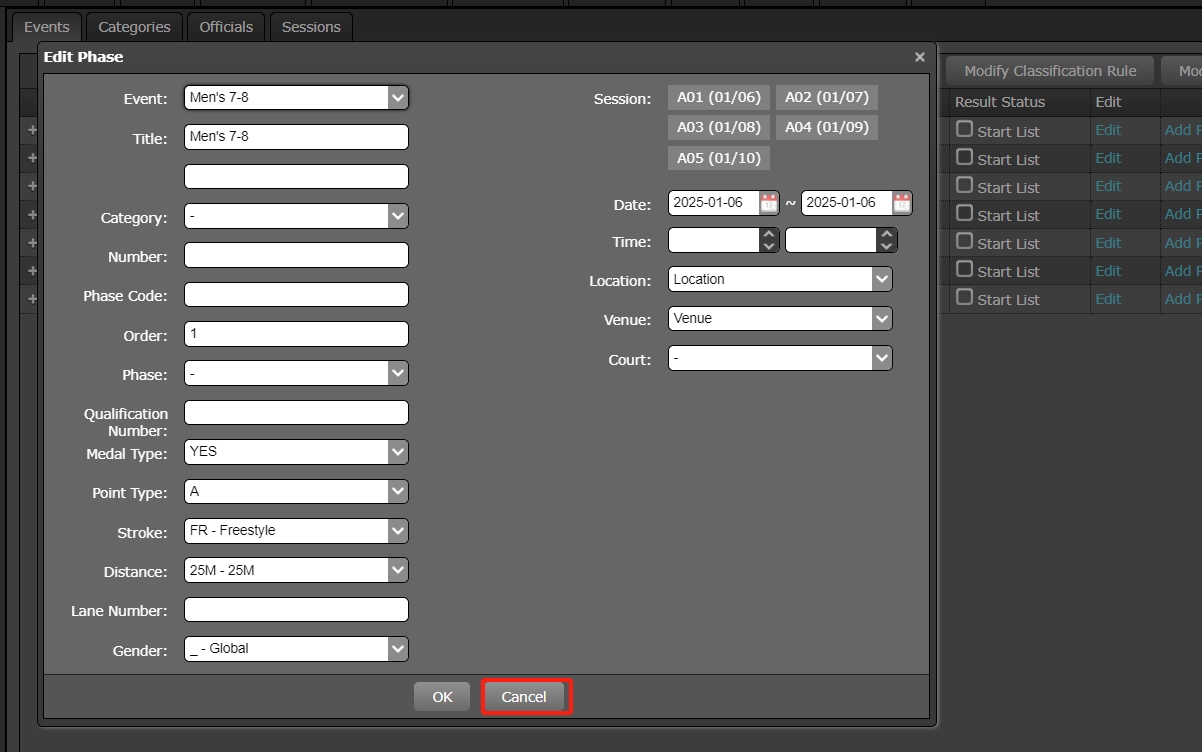Expand the Court dropdown
1202x752 pixels.
tap(880, 357)
